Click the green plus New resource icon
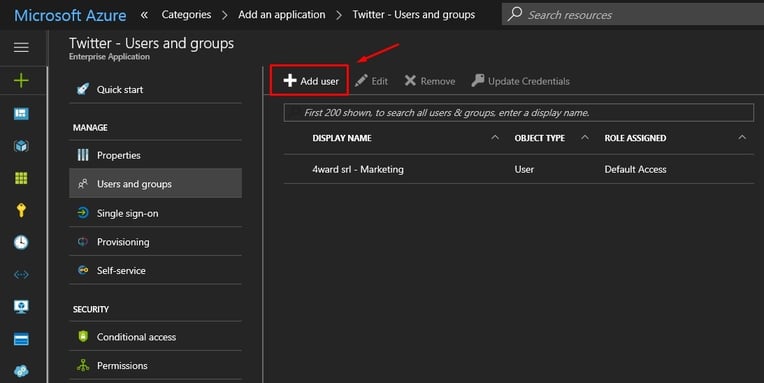Image resolution: width=764 pixels, height=383 pixels. point(21,80)
